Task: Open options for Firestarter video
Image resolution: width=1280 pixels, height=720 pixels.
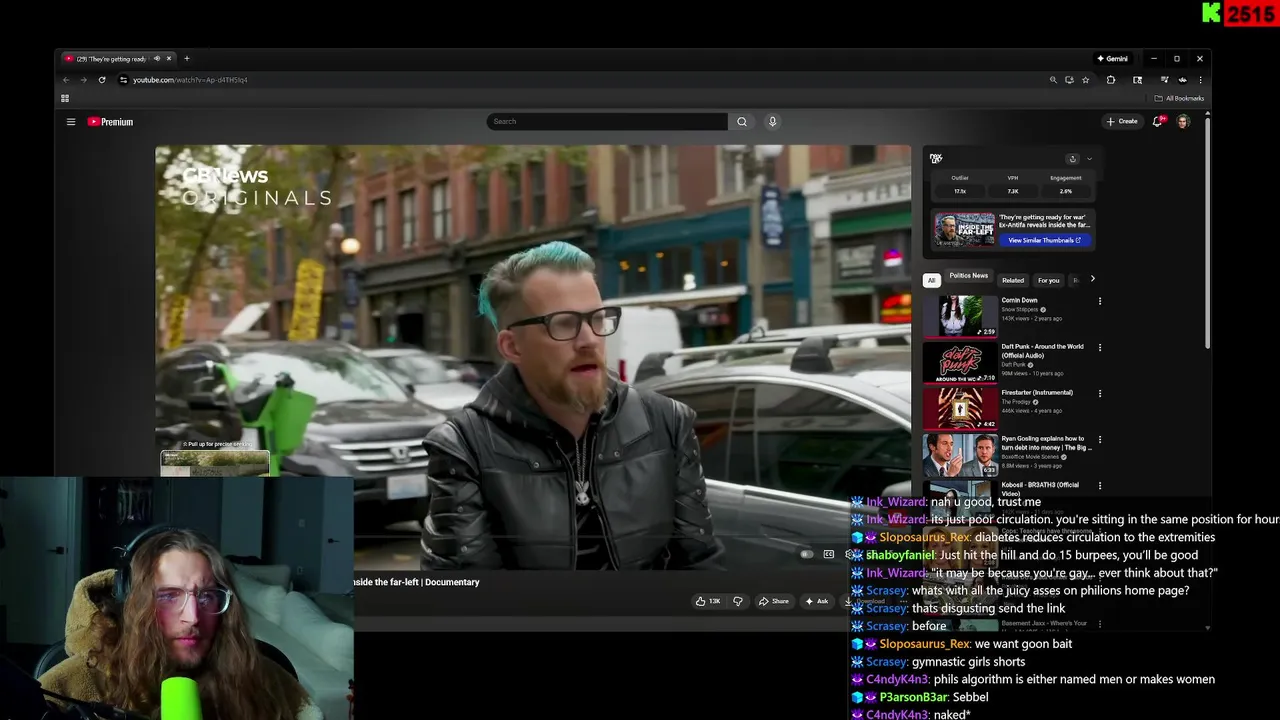Action: (x=1100, y=394)
